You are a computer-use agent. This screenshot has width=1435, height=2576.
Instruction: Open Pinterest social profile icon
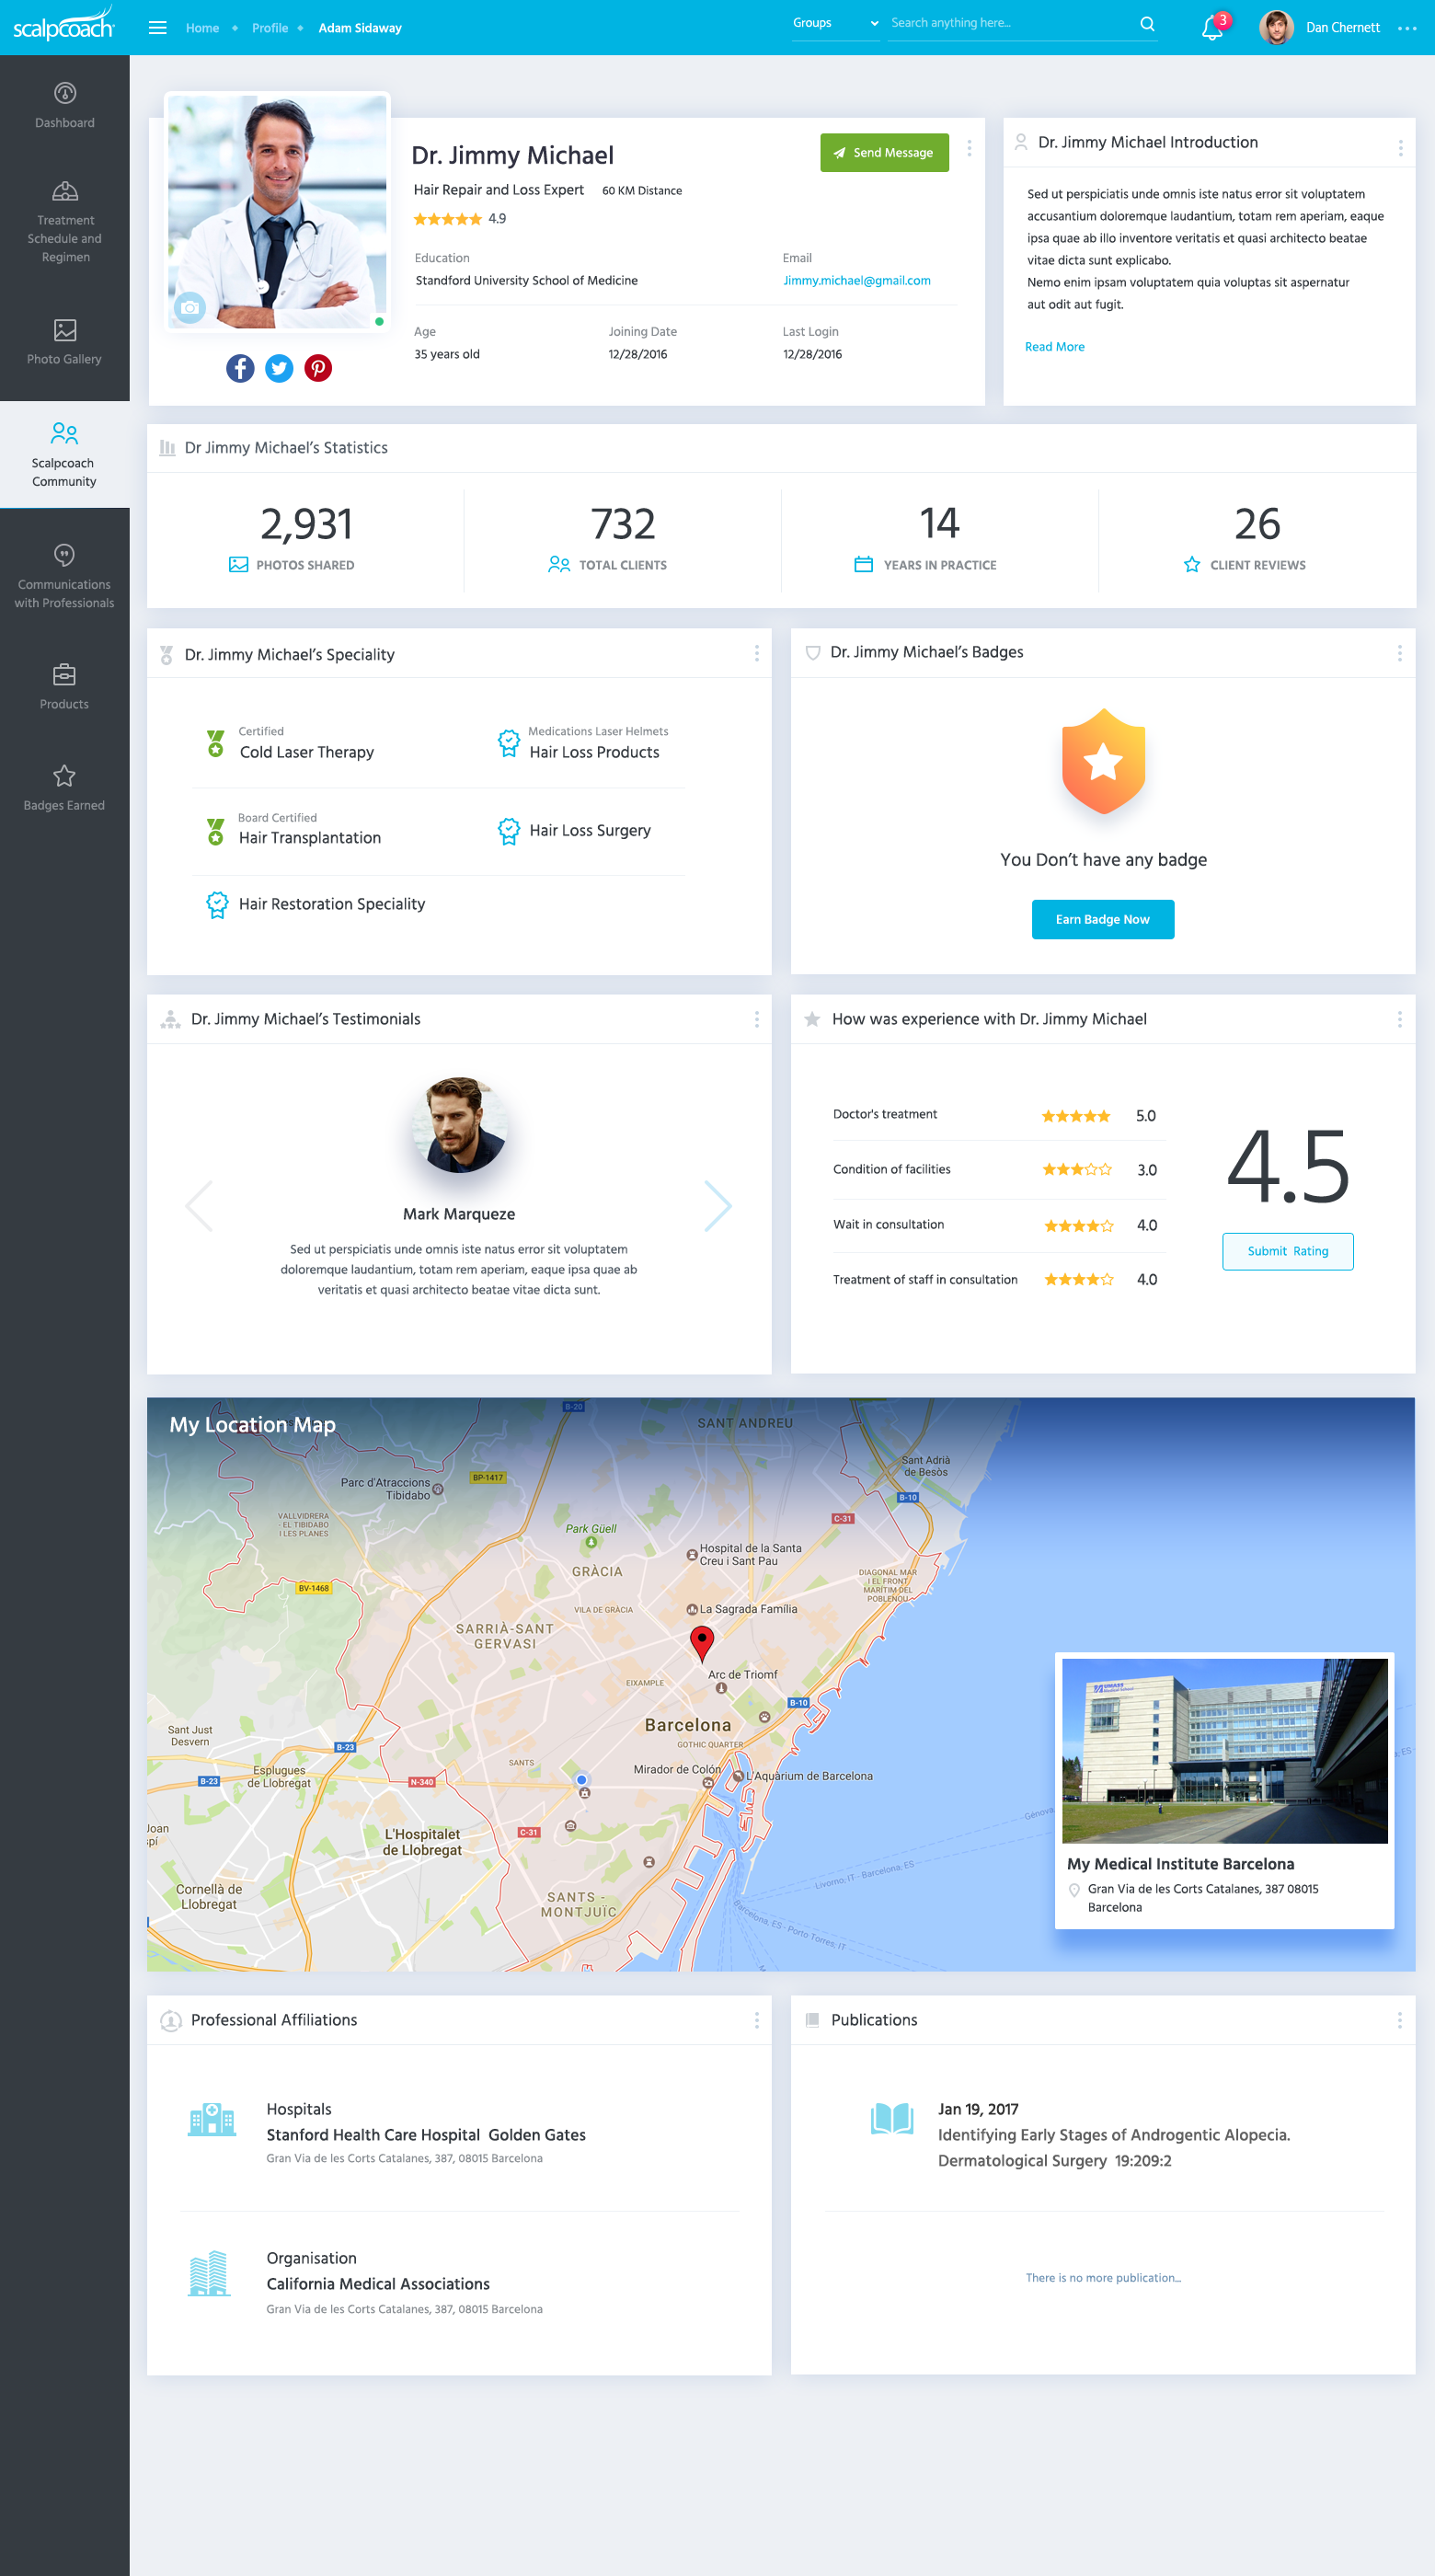pos(318,368)
